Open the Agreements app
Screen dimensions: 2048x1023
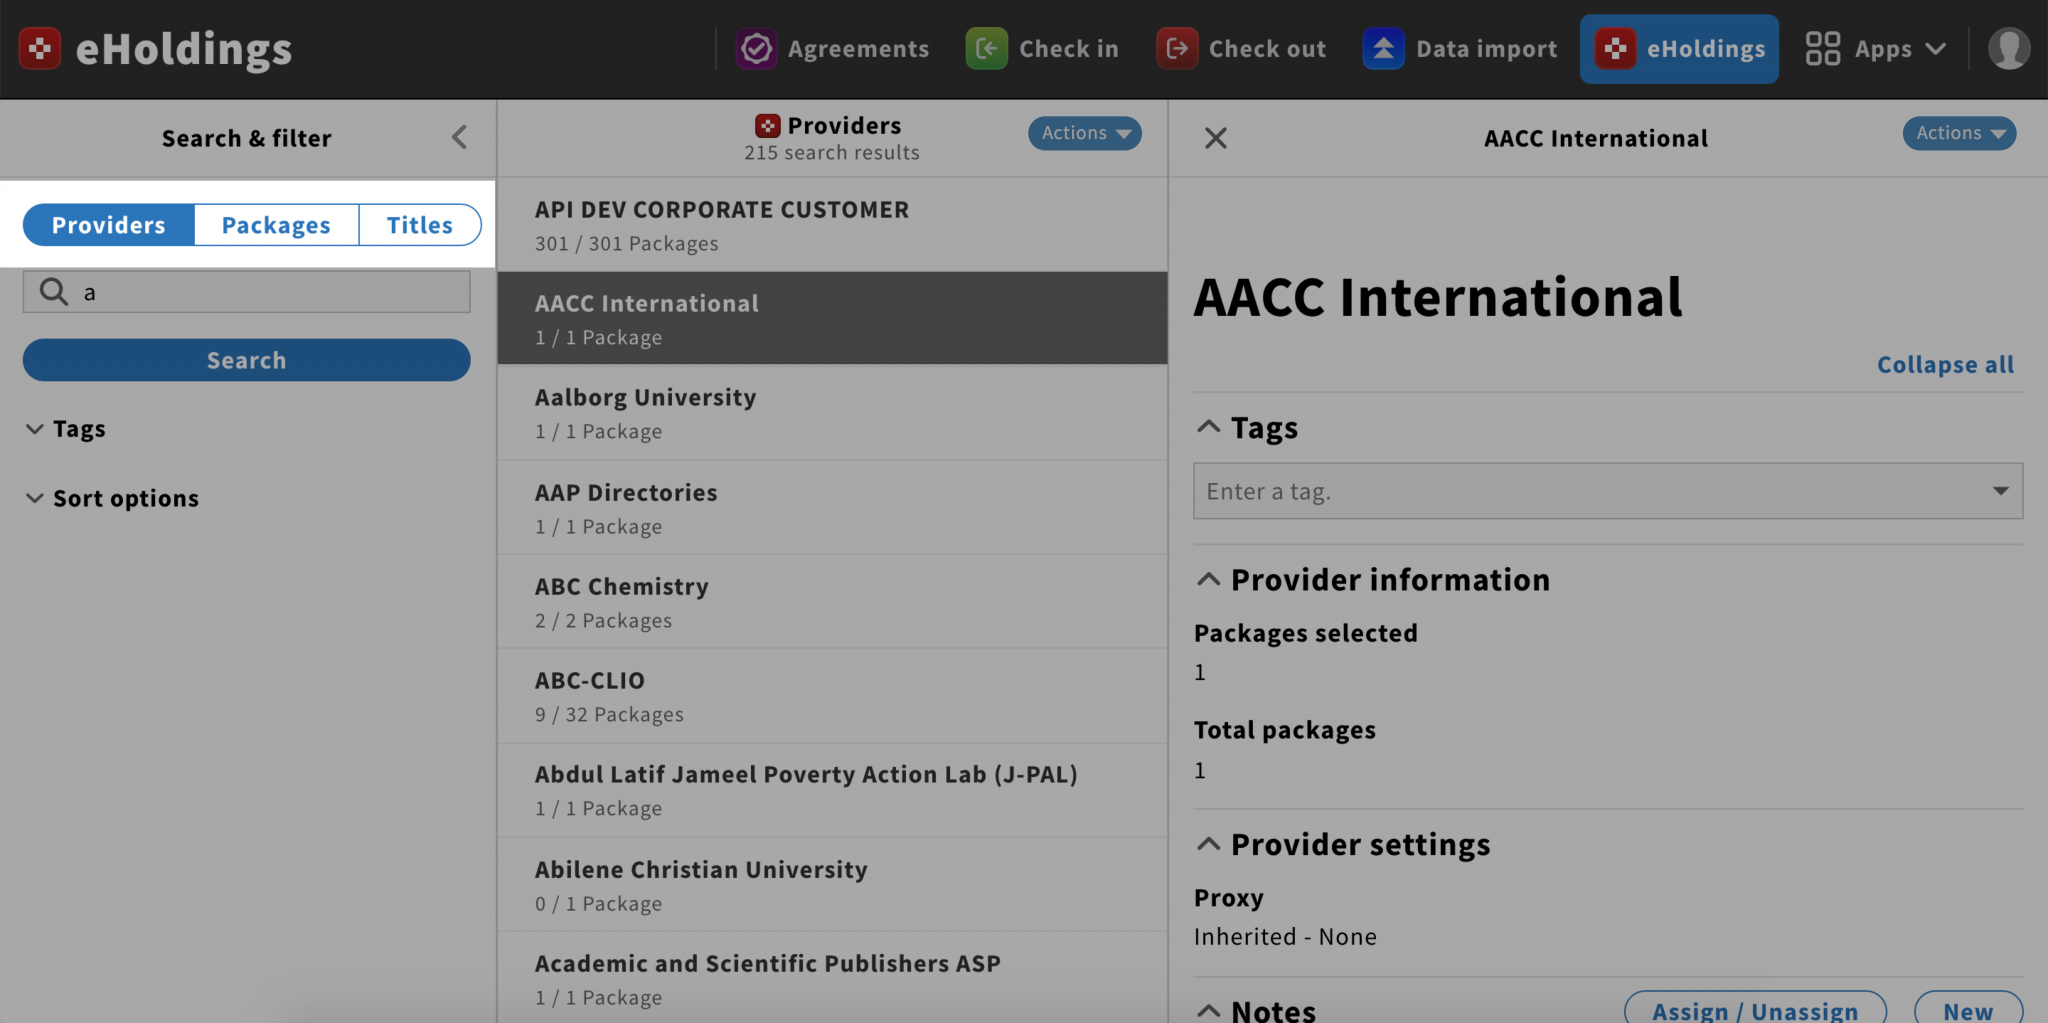coord(833,48)
